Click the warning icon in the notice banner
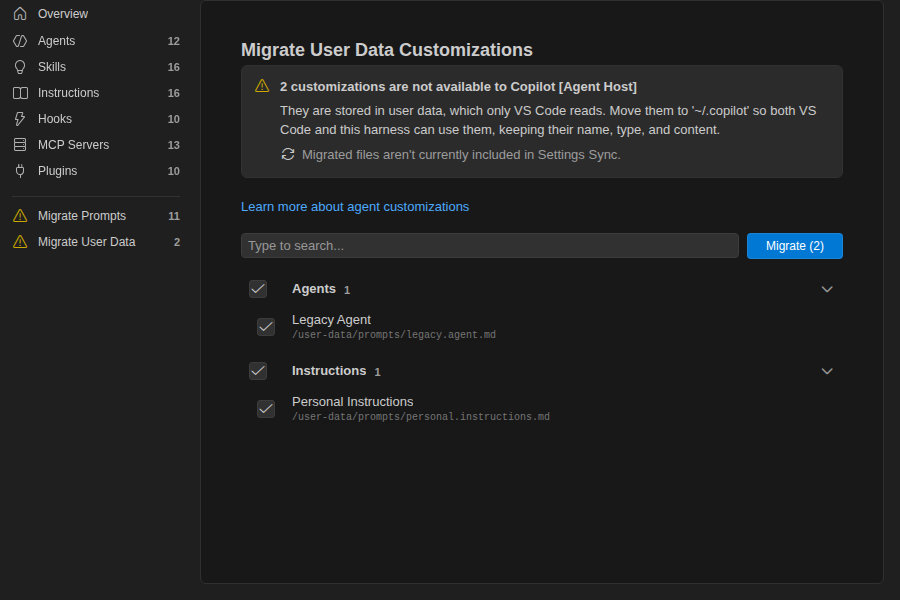The image size is (900, 600). click(x=262, y=86)
